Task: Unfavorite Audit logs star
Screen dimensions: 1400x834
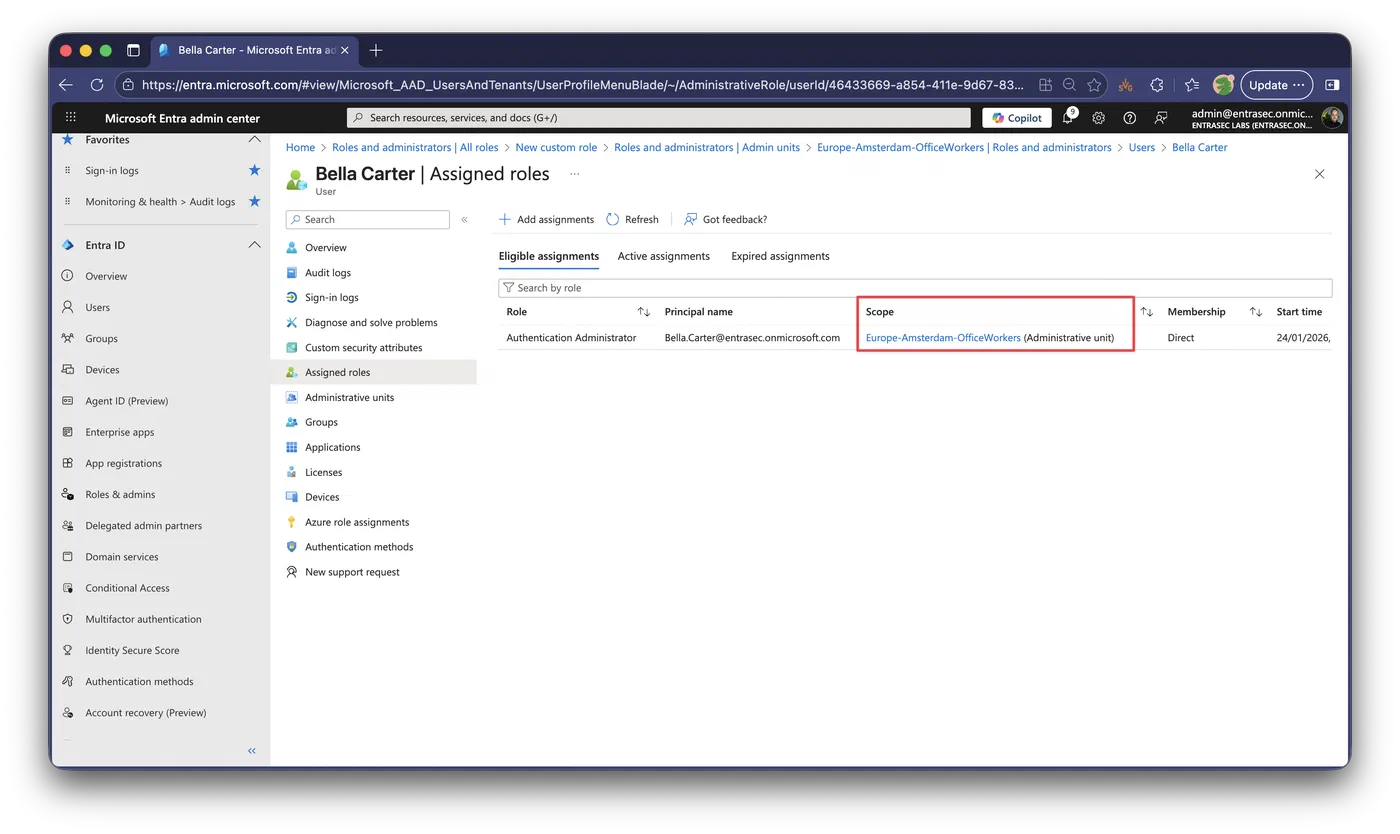Action: click(254, 201)
